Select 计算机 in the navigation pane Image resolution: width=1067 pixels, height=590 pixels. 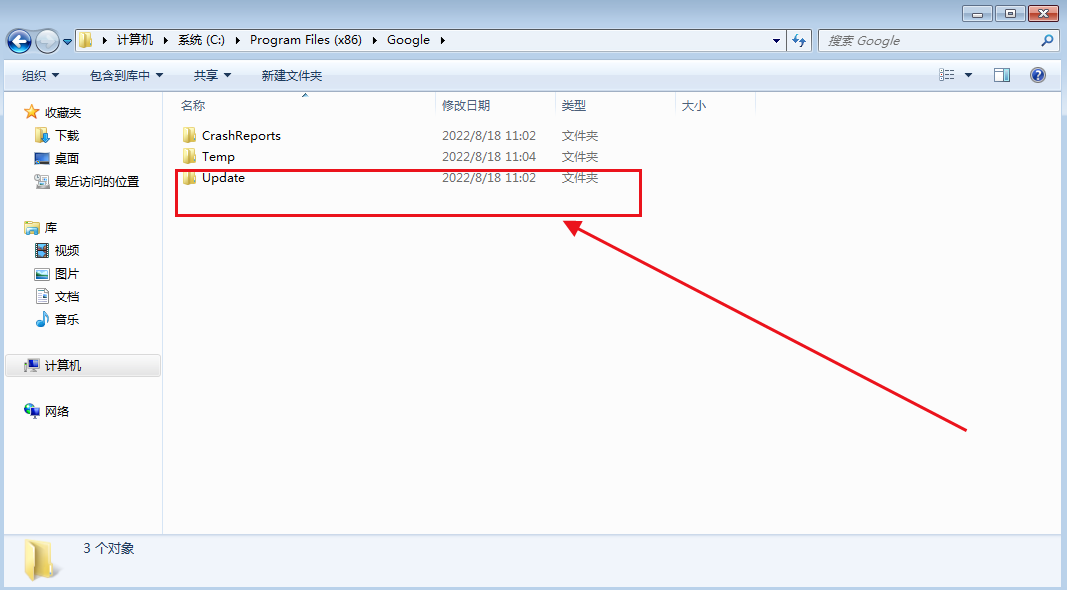(63, 365)
